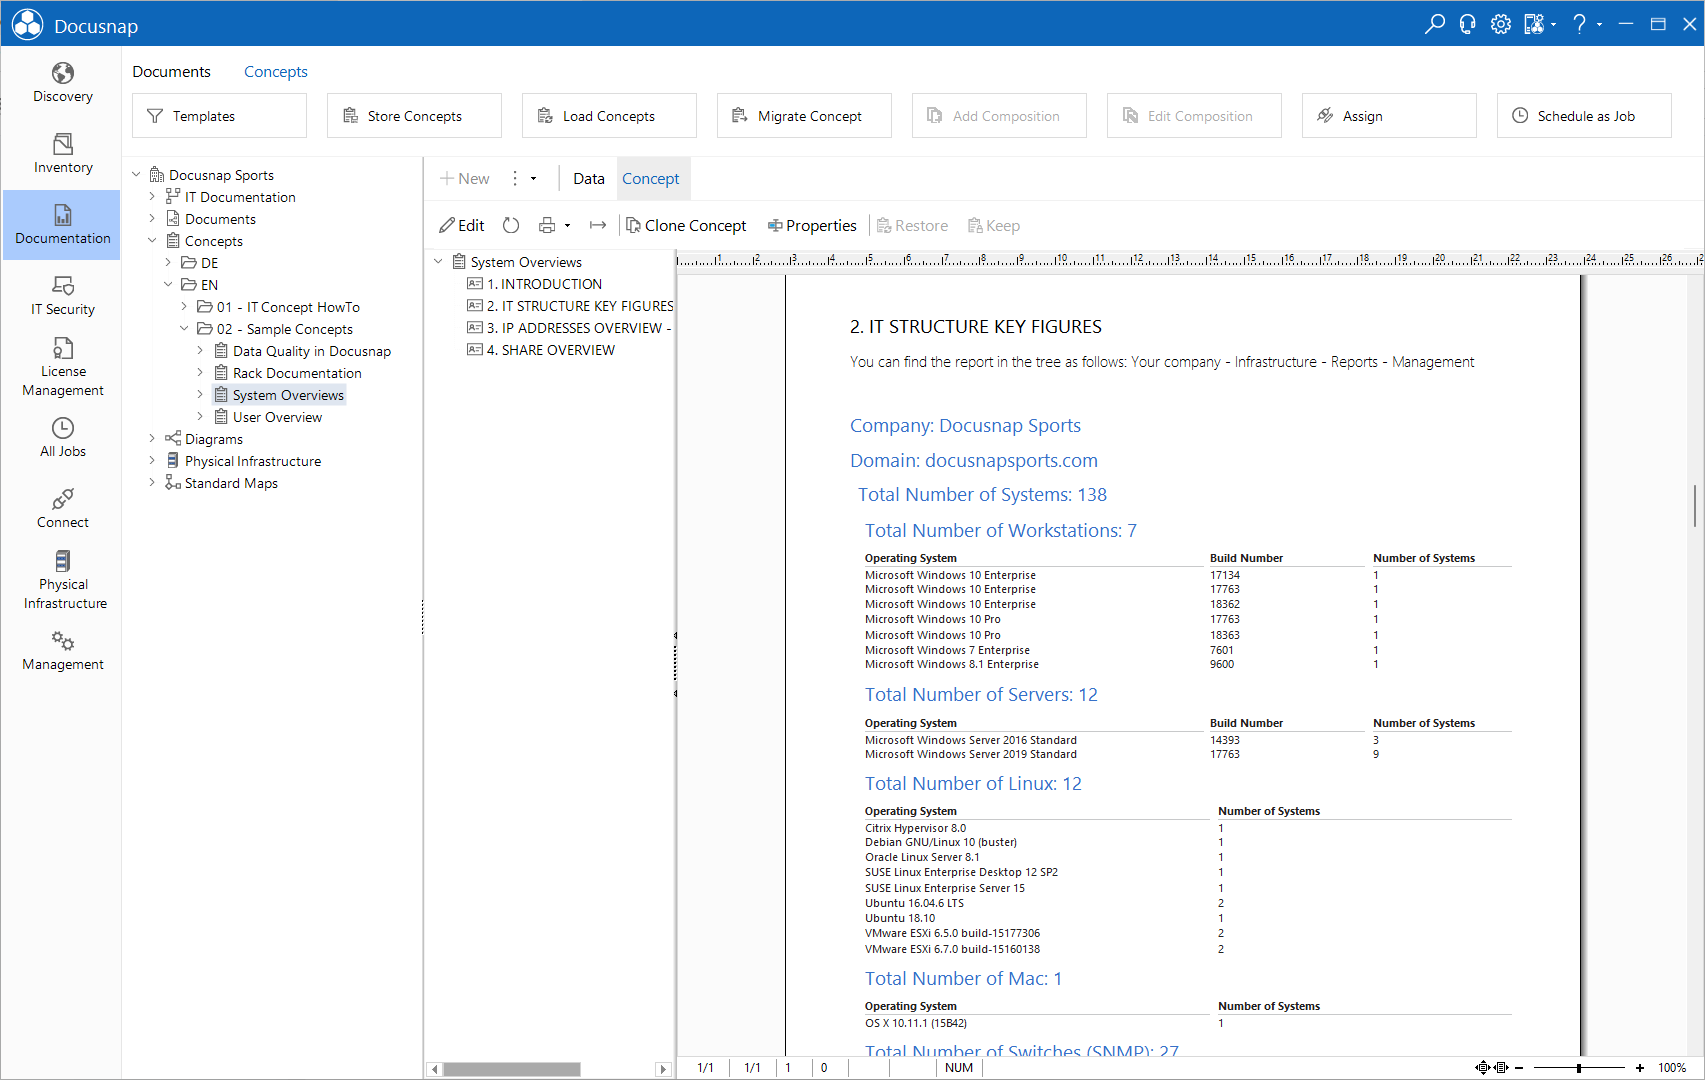The image size is (1705, 1080).
Task: Click the New button
Action: (465, 179)
